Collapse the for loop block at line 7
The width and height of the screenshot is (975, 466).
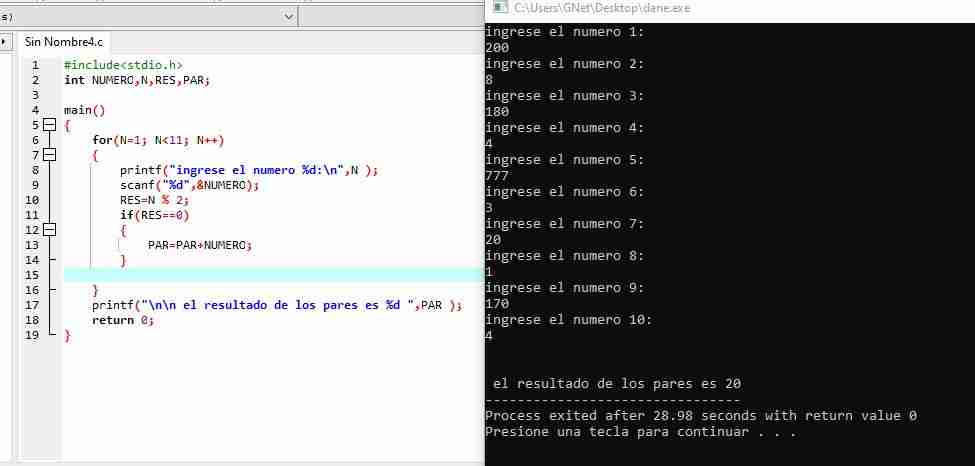49,155
